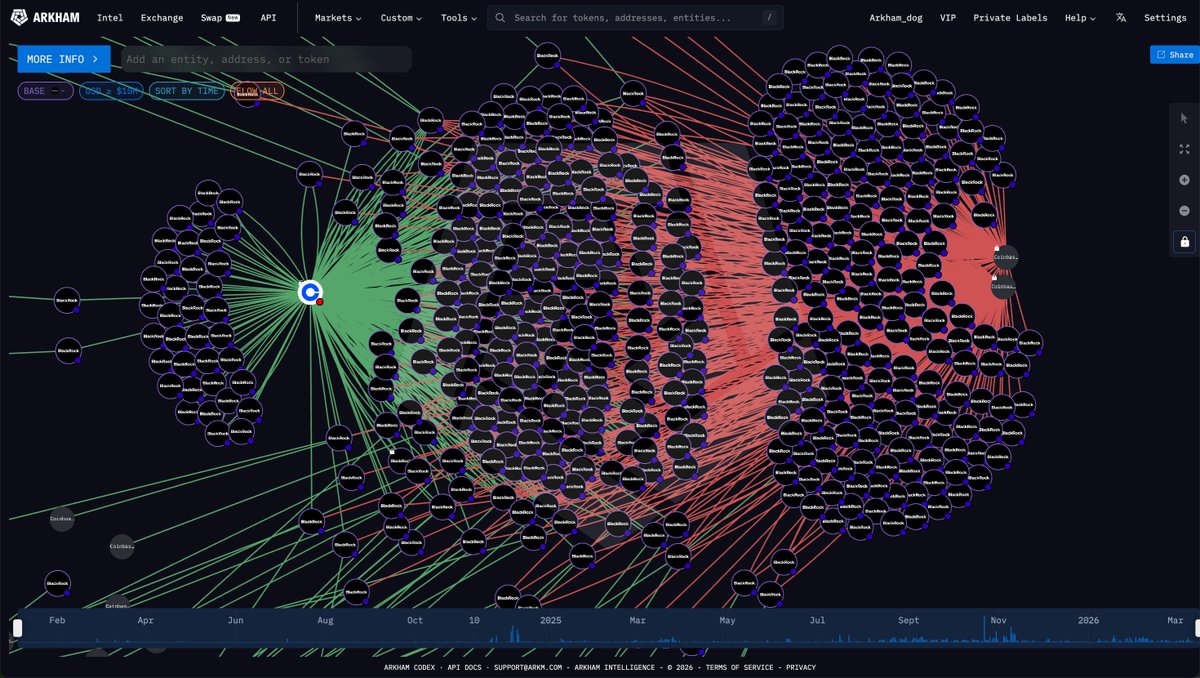Toggle the SORT BY TIME chip

(x=187, y=91)
